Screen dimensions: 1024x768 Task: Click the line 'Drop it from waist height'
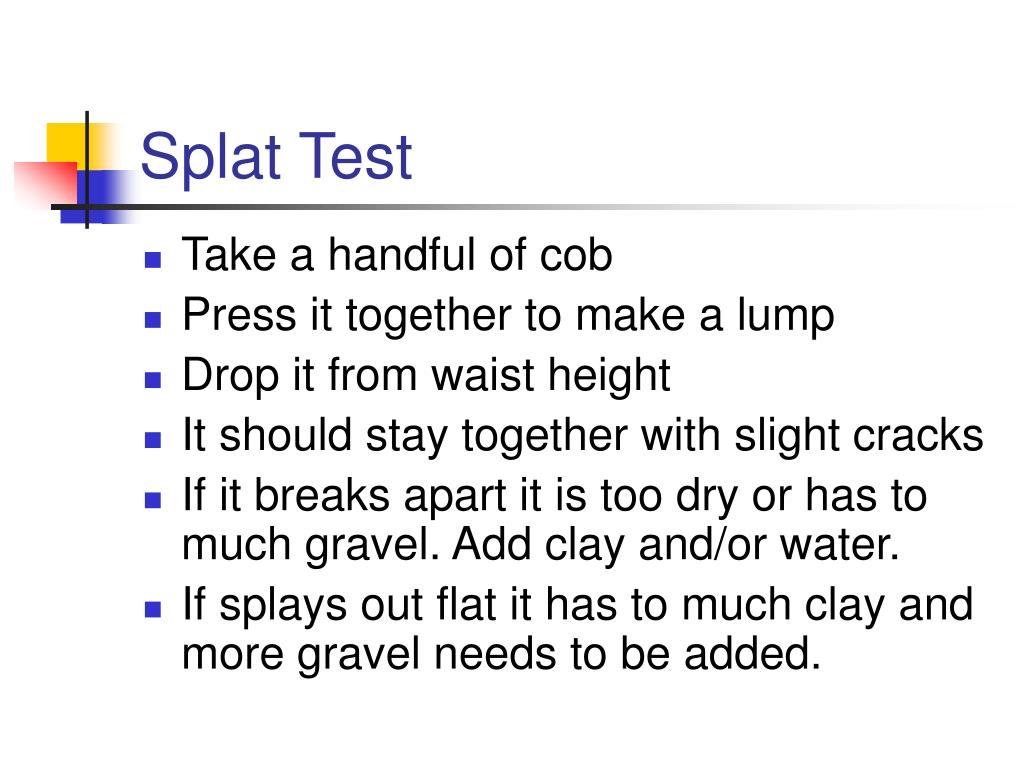[426, 377]
